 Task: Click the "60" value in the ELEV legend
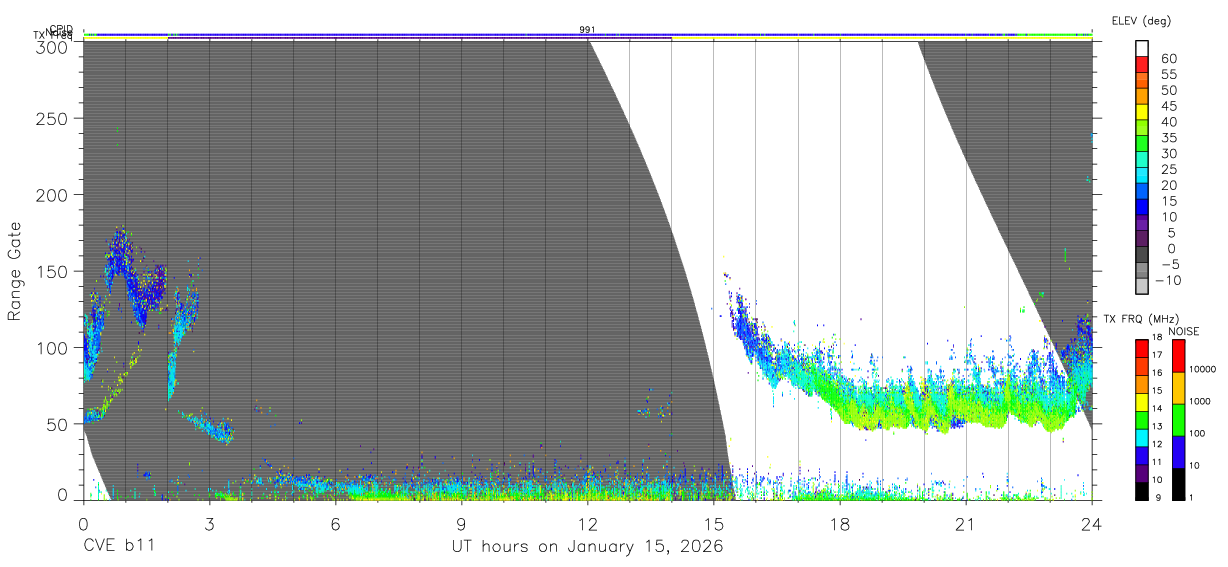click(1168, 59)
